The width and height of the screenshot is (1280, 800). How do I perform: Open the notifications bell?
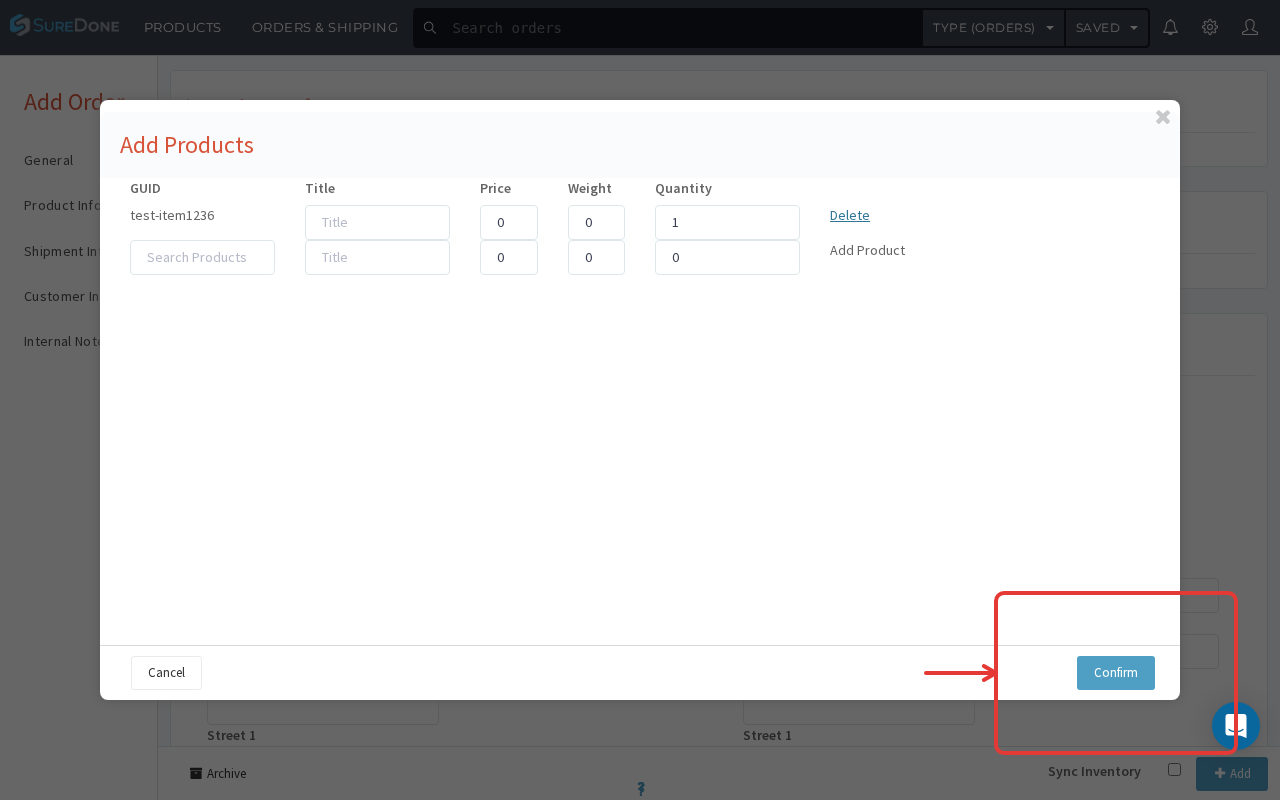tap(1170, 27)
